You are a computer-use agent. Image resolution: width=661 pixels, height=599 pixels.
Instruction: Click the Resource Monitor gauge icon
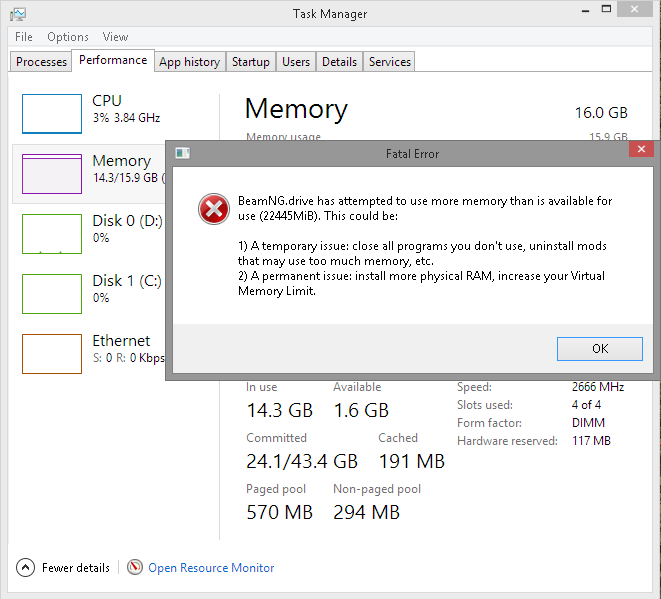pyautogui.click(x=134, y=567)
